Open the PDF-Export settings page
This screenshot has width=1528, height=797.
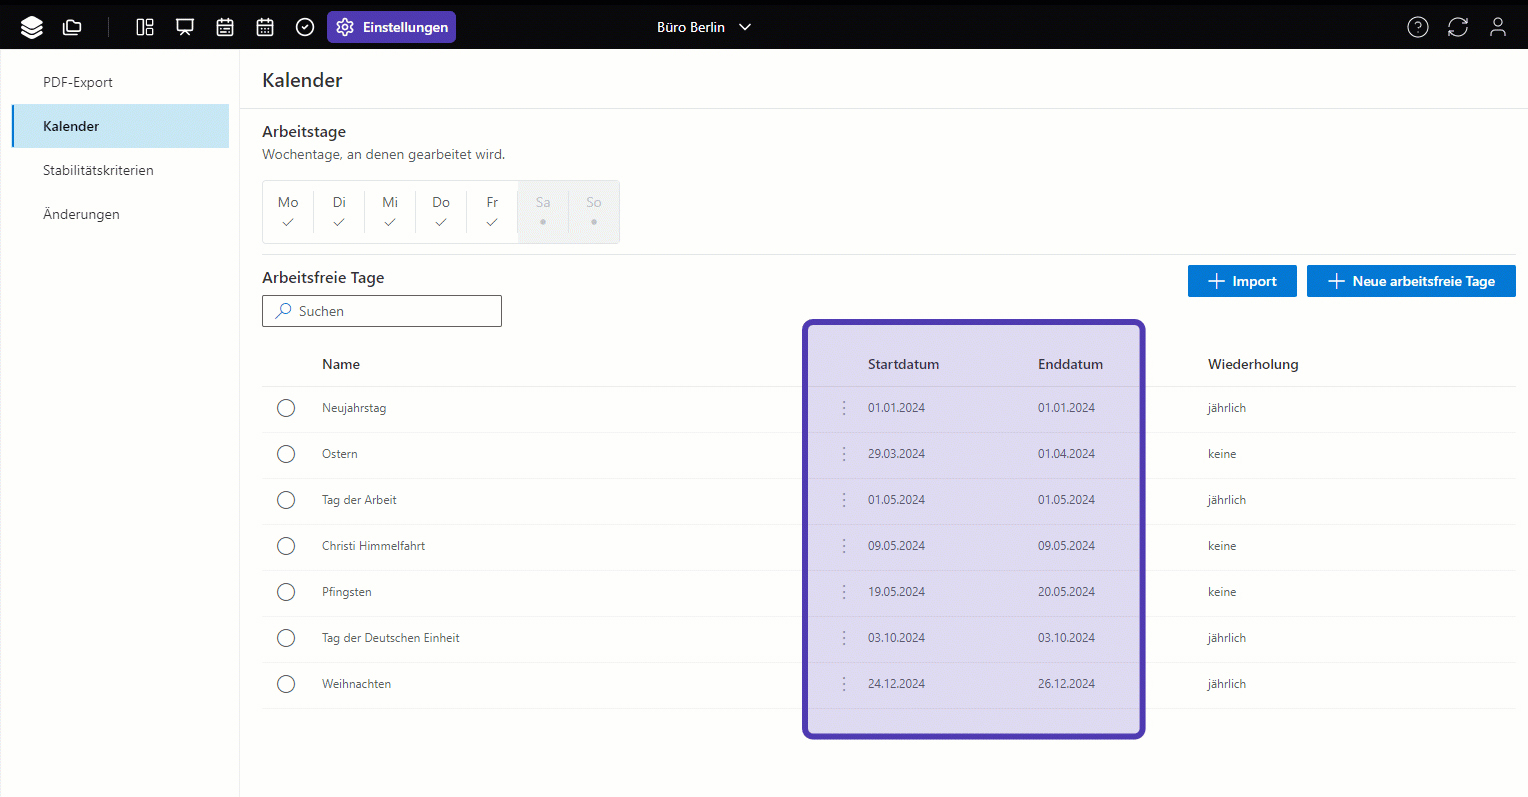pyautogui.click(x=78, y=82)
